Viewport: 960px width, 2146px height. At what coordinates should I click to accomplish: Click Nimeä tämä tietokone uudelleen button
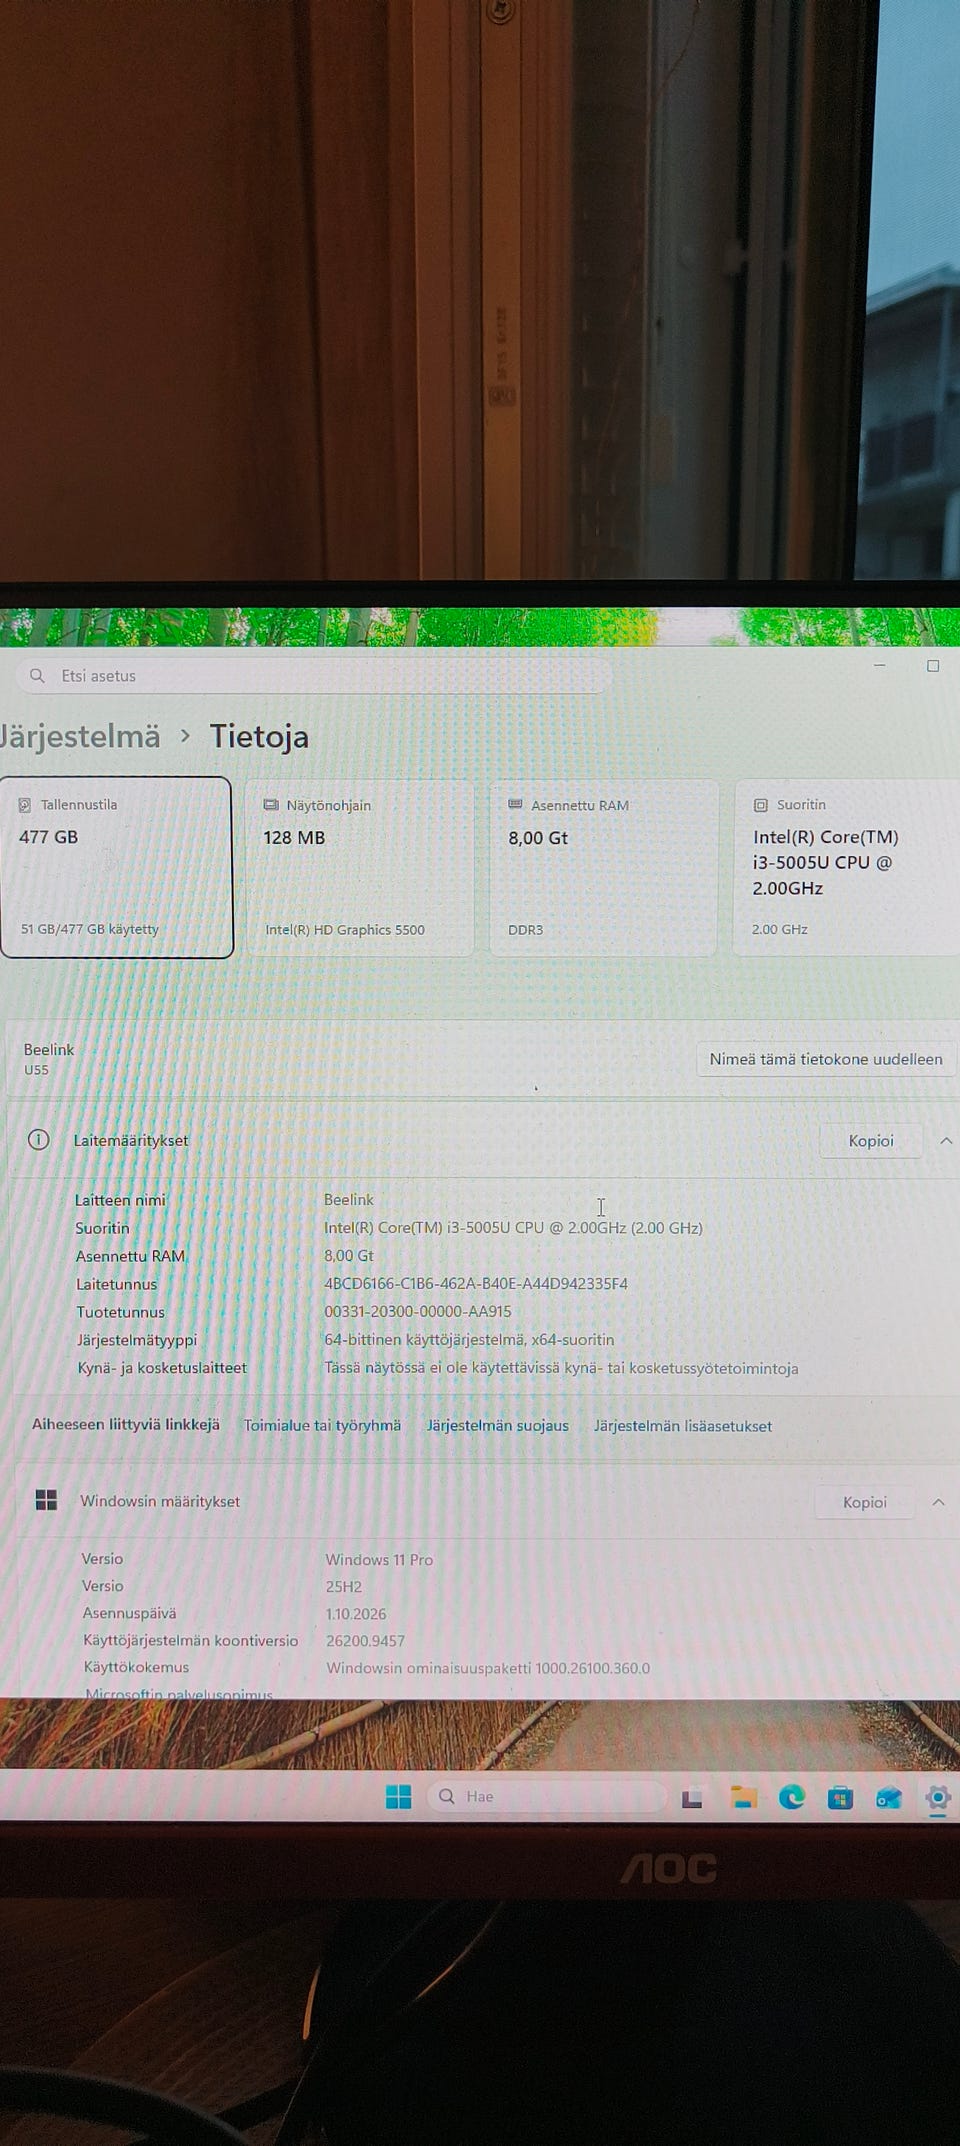[826, 1059]
